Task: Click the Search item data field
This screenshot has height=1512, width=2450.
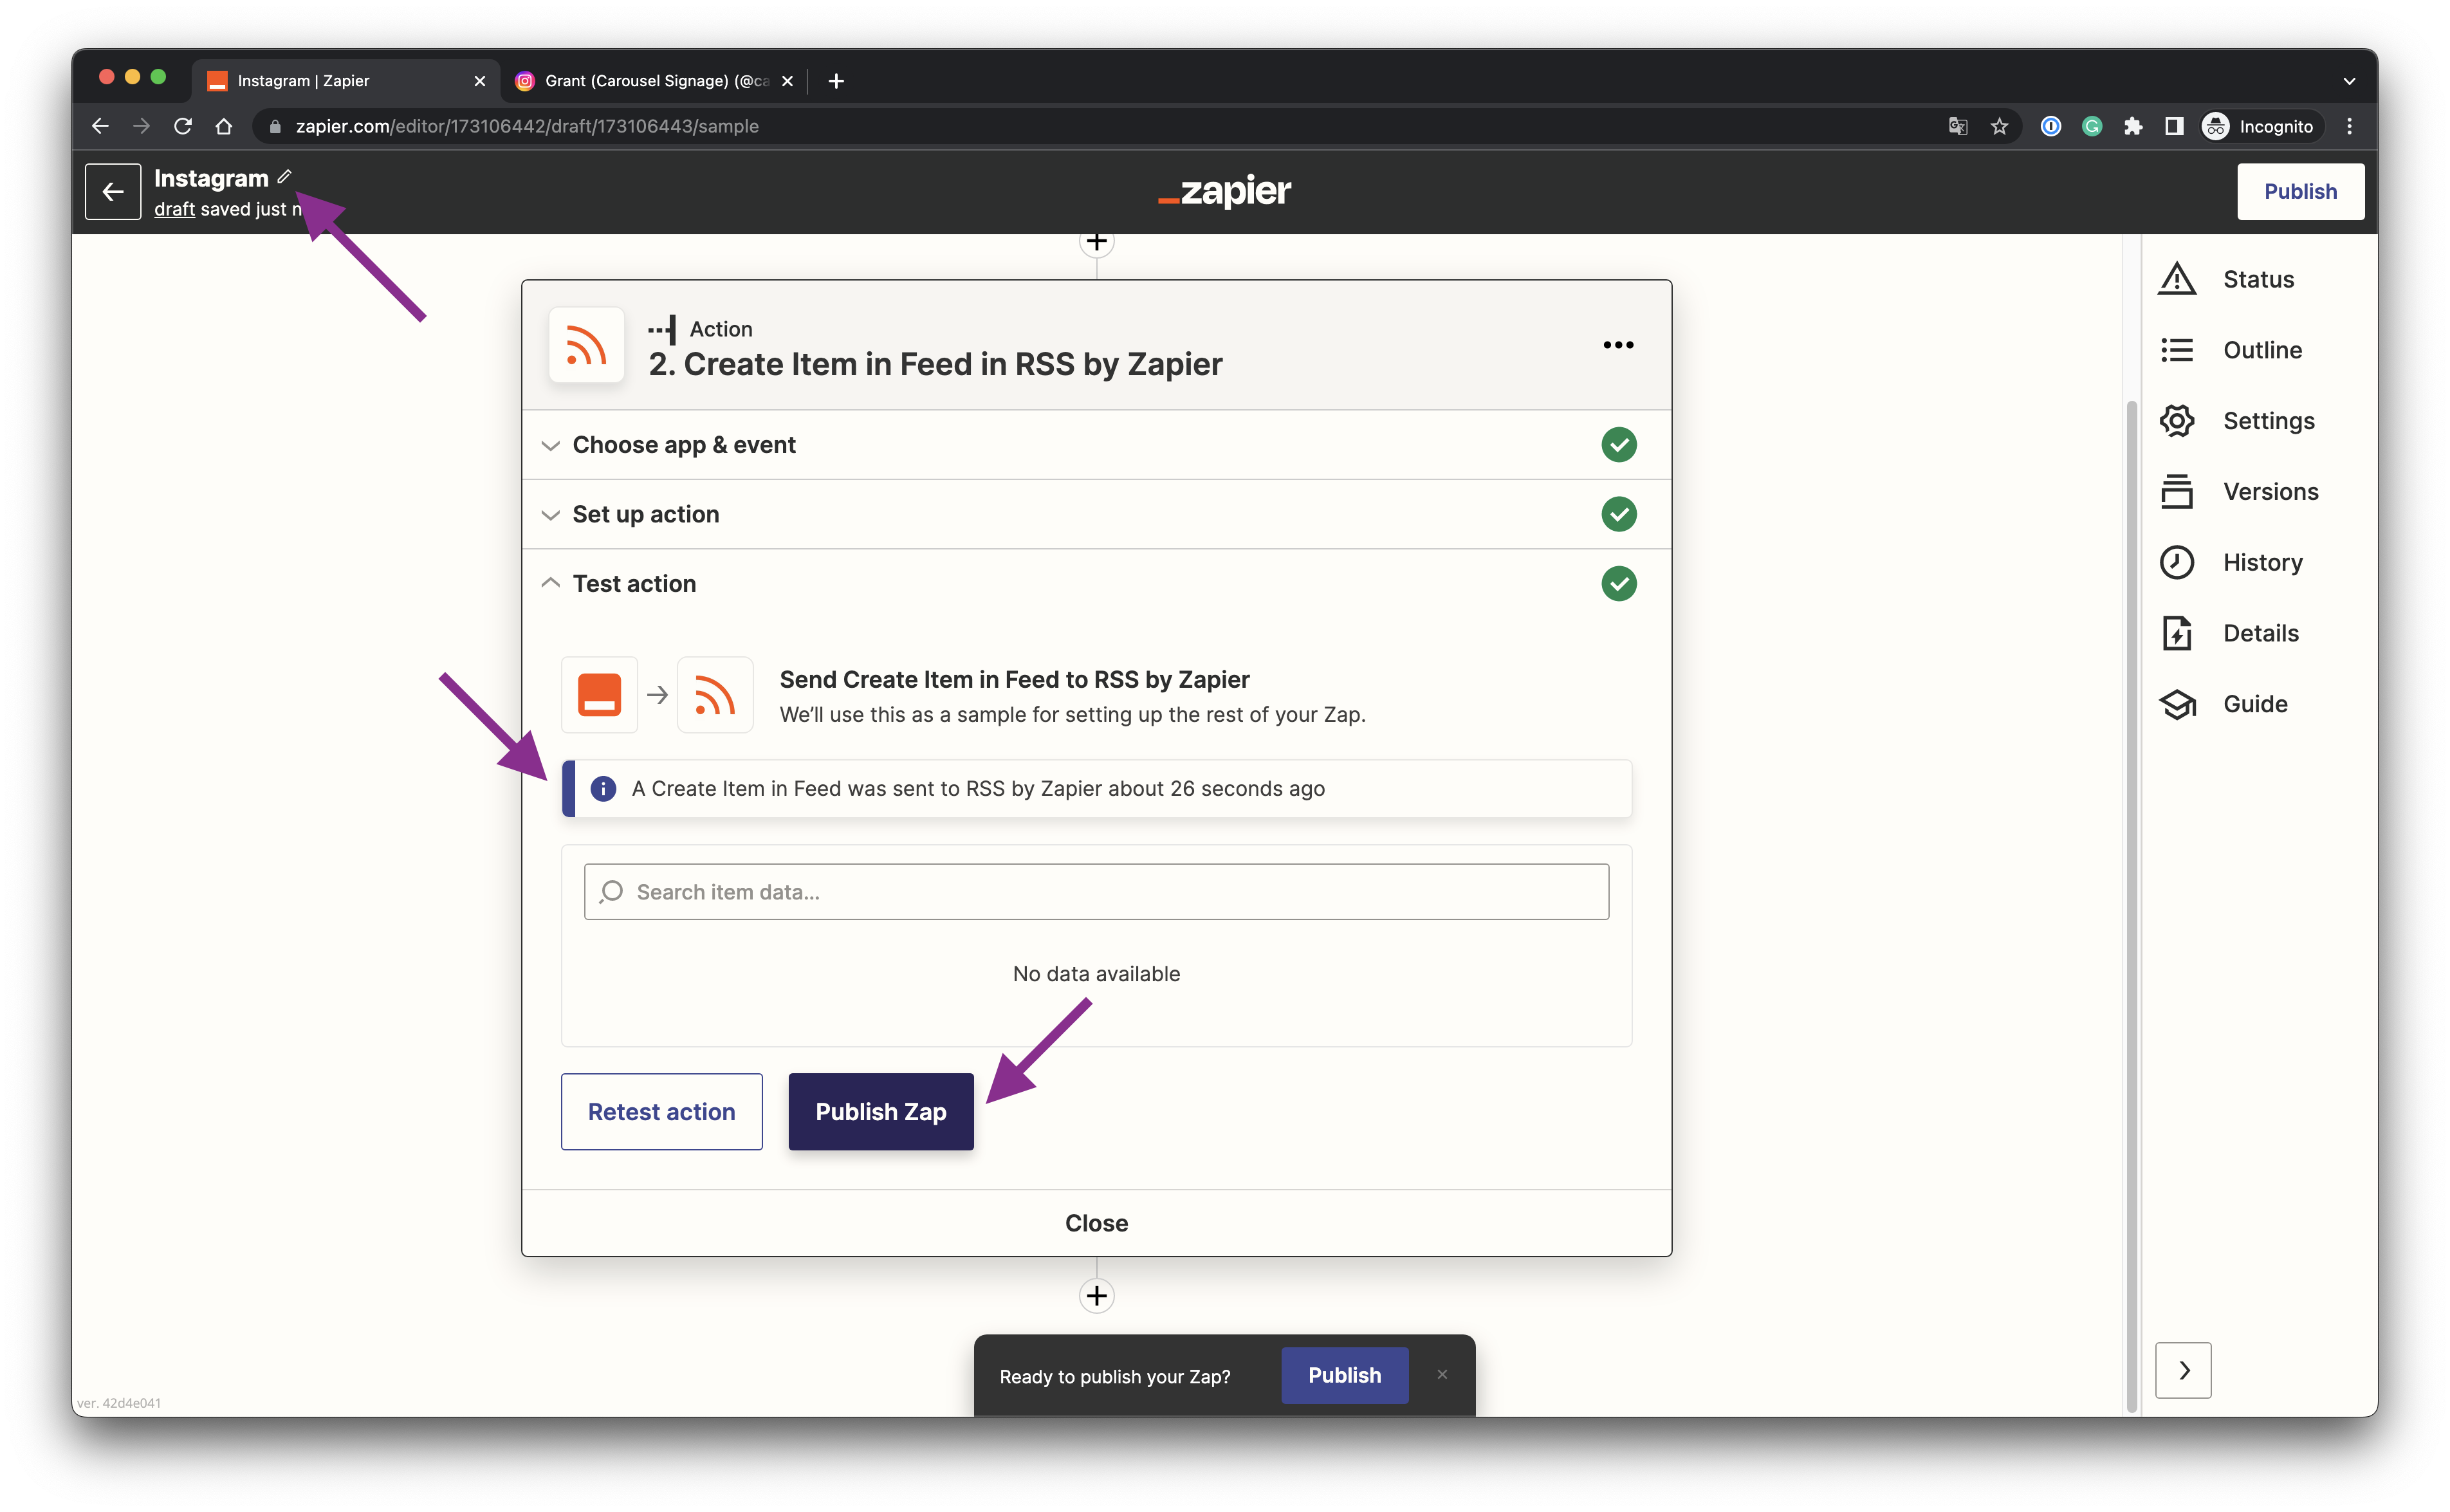Action: point(1096,891)
